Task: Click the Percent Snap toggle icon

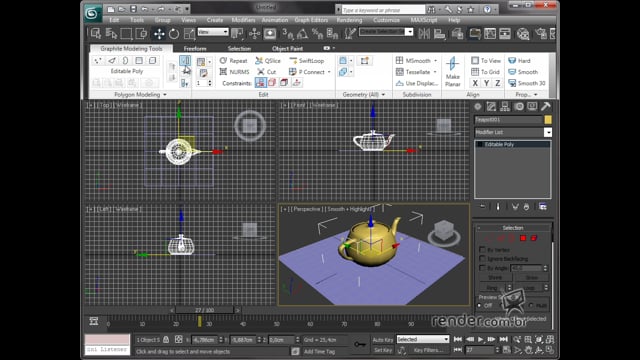Action: coord(317,33)
